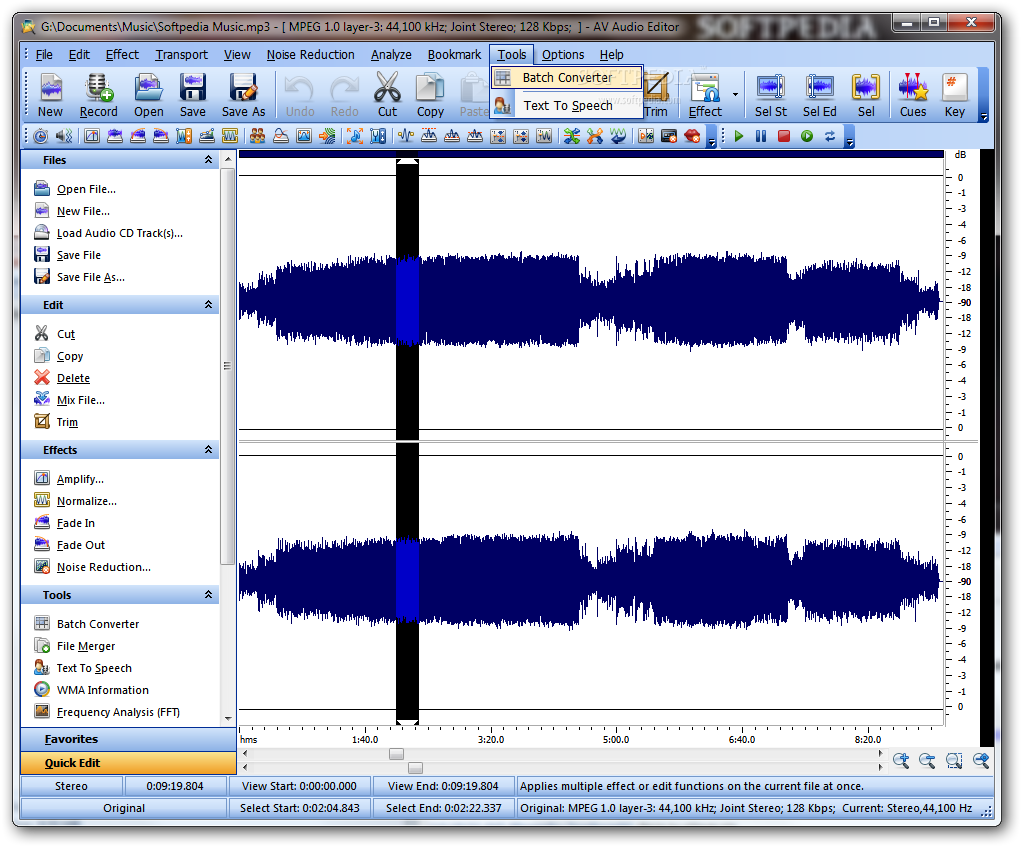The image size is (1022, 847).
Task: Play the audio with the green Play button
Action: click(x=738, y=136)
